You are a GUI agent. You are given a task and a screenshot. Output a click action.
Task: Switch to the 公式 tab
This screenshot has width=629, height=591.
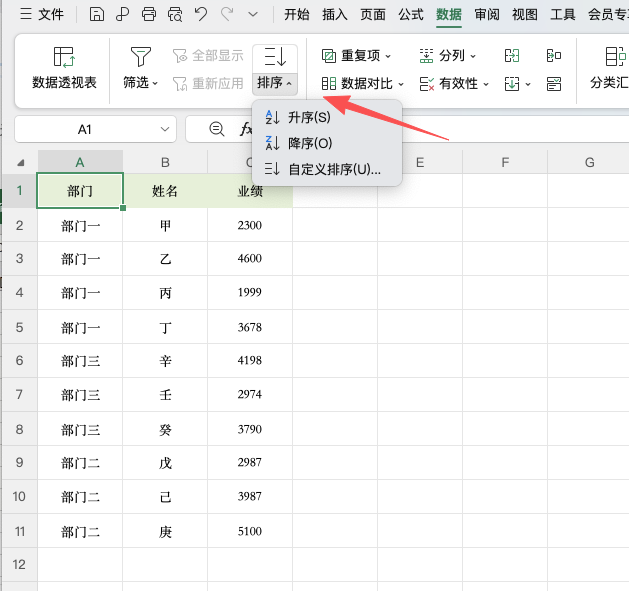point(411,14)
